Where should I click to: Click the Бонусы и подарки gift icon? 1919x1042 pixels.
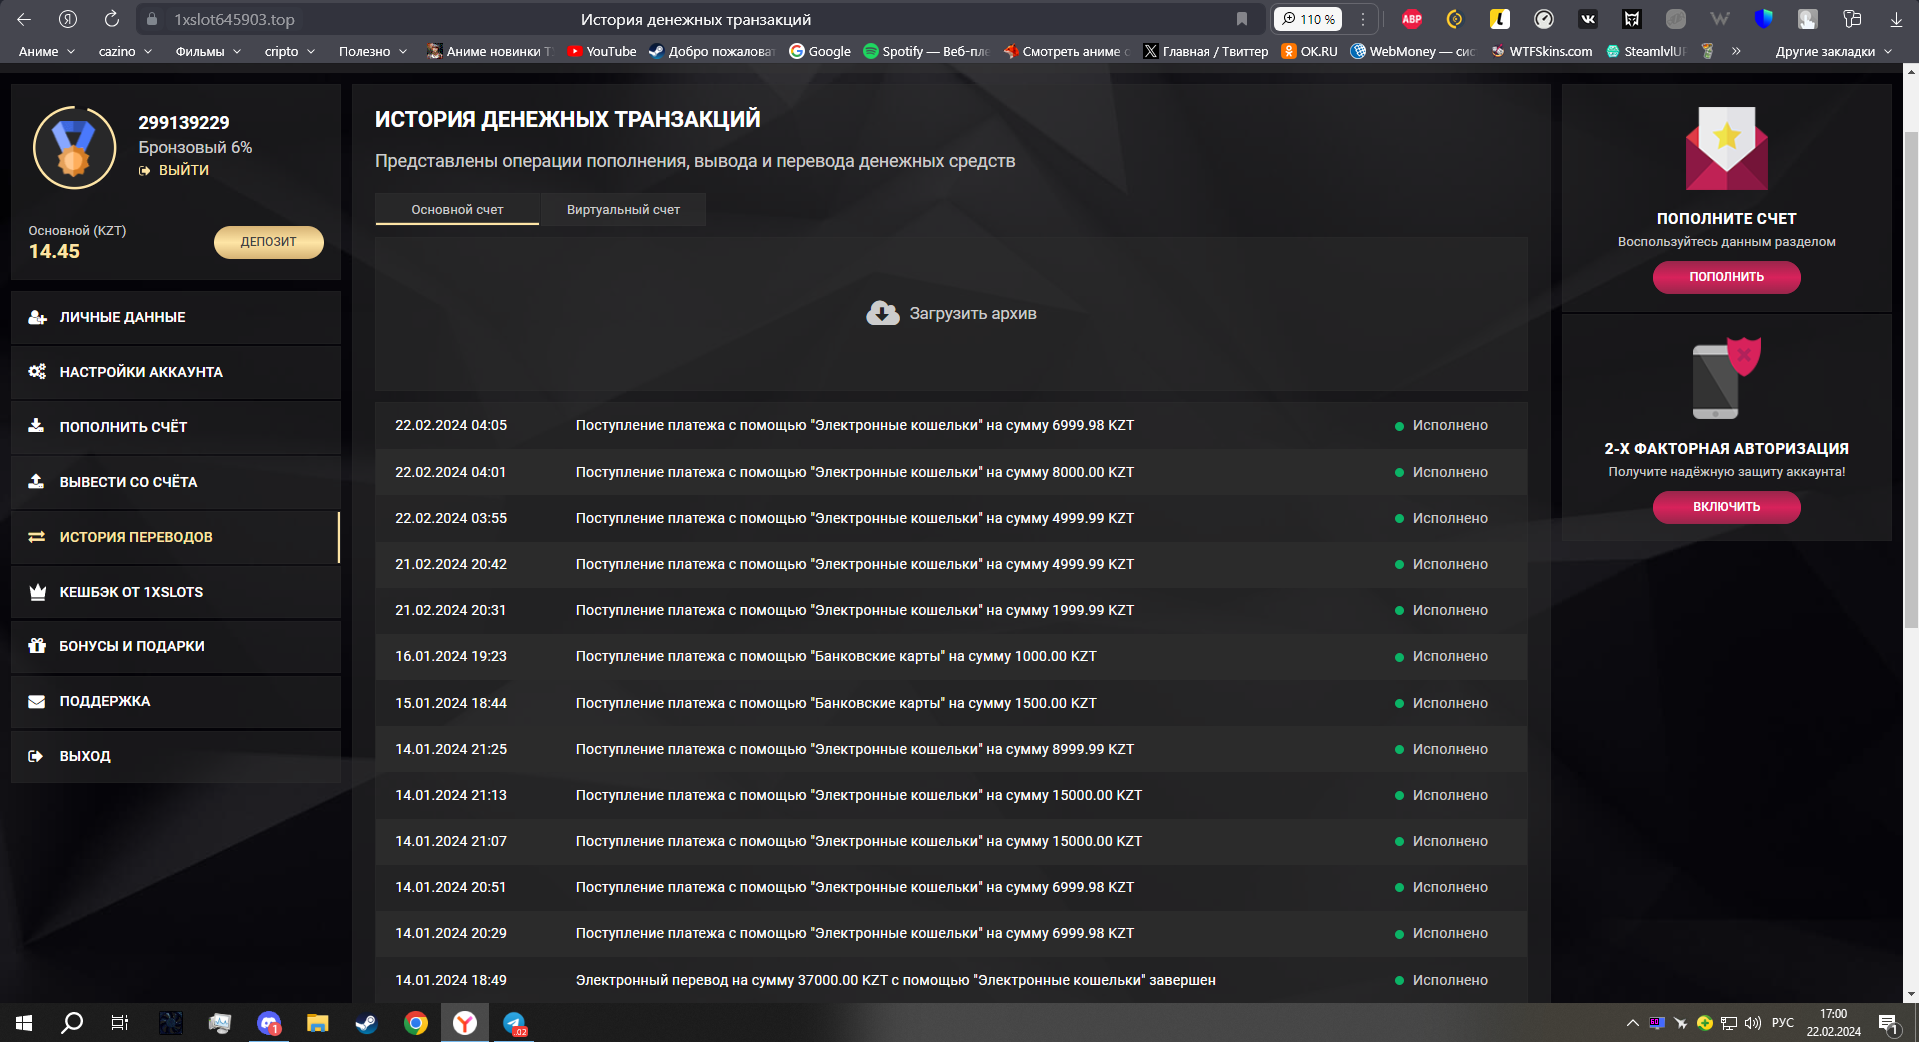37,646
